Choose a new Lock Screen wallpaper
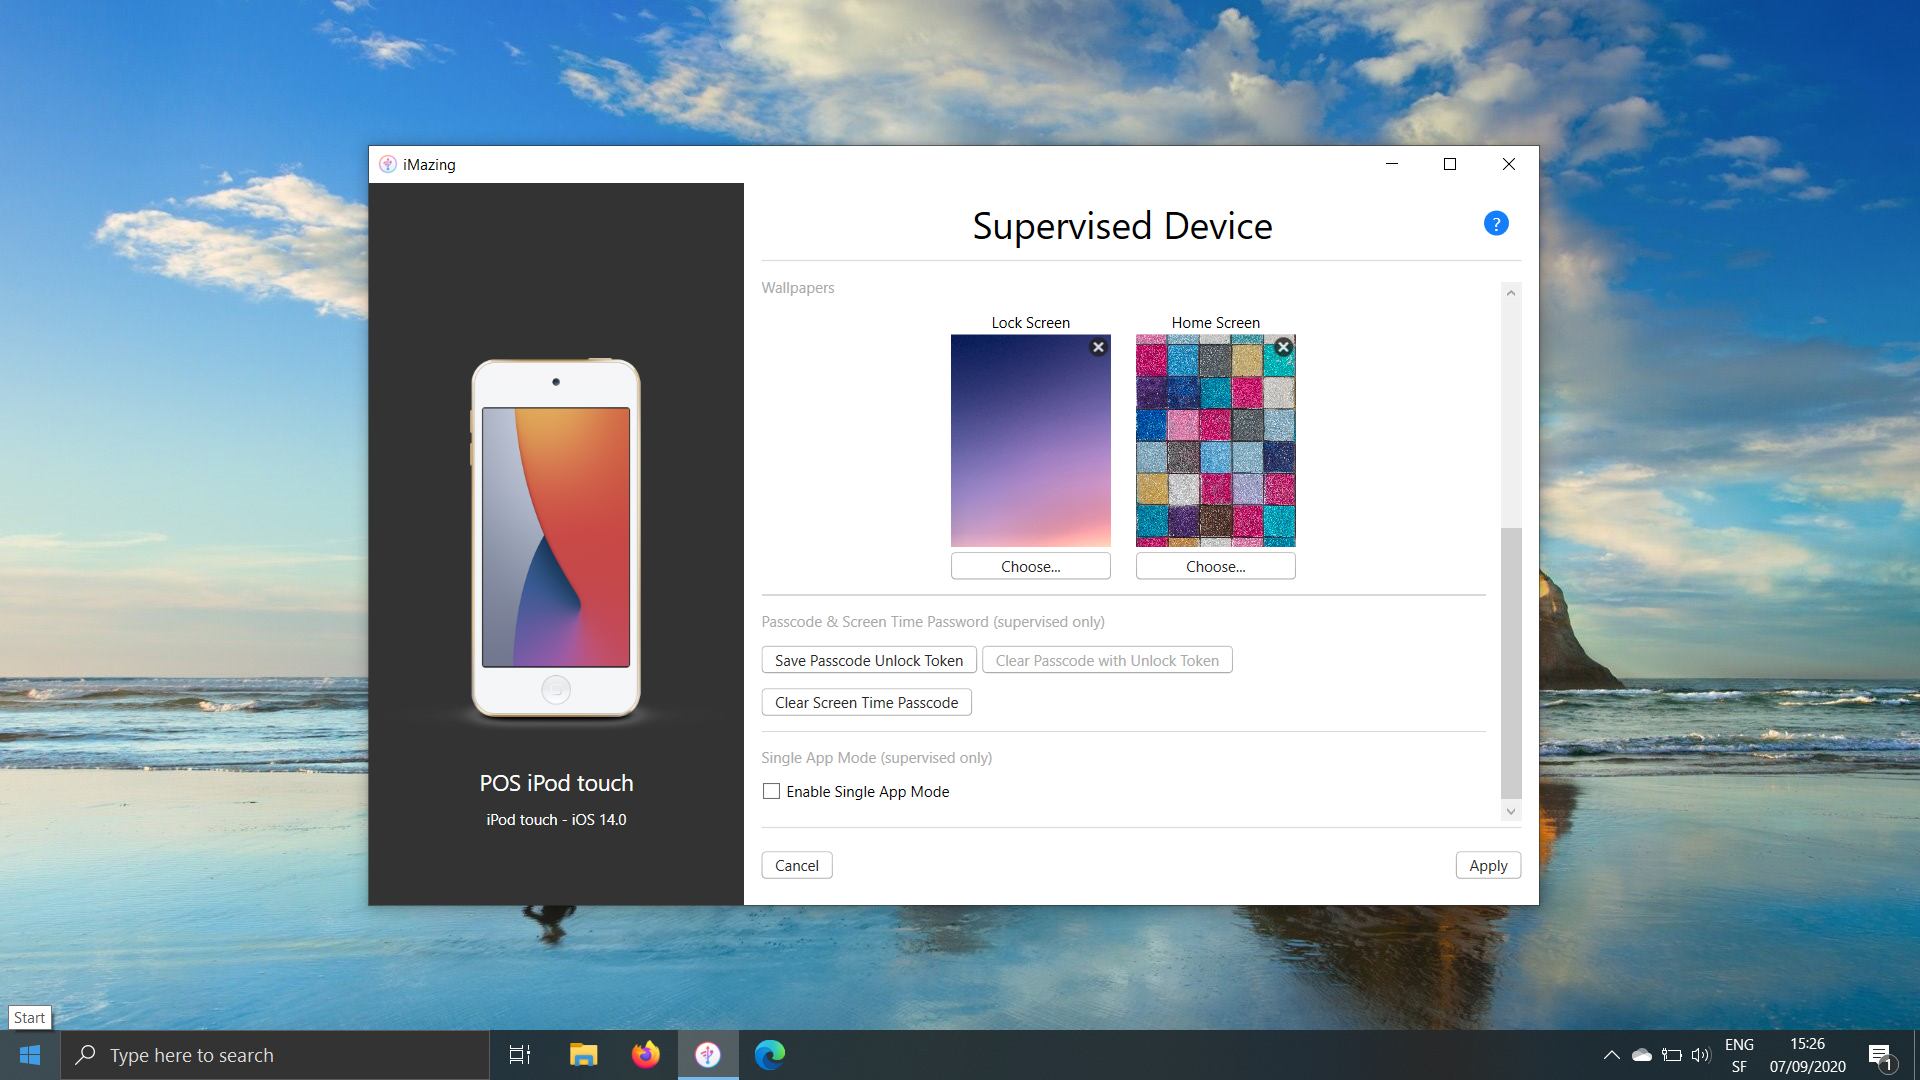Viewport: 1920px width, 1080px height. click(x=1030, y=566)
